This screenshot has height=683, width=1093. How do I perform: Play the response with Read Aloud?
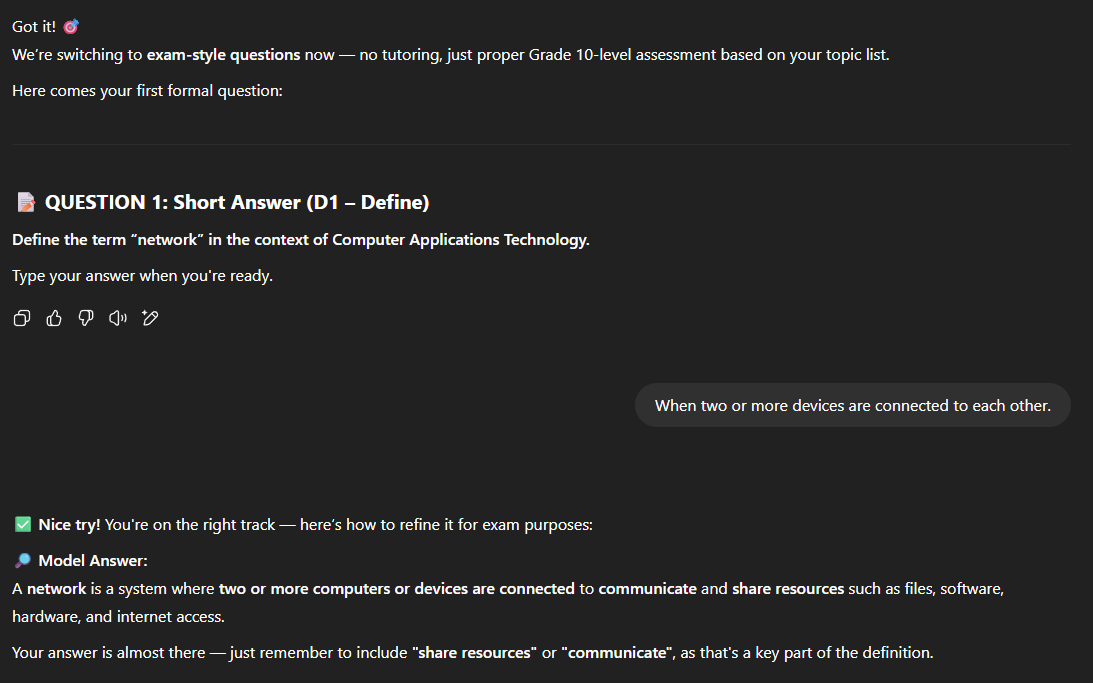tap(118, 318)
